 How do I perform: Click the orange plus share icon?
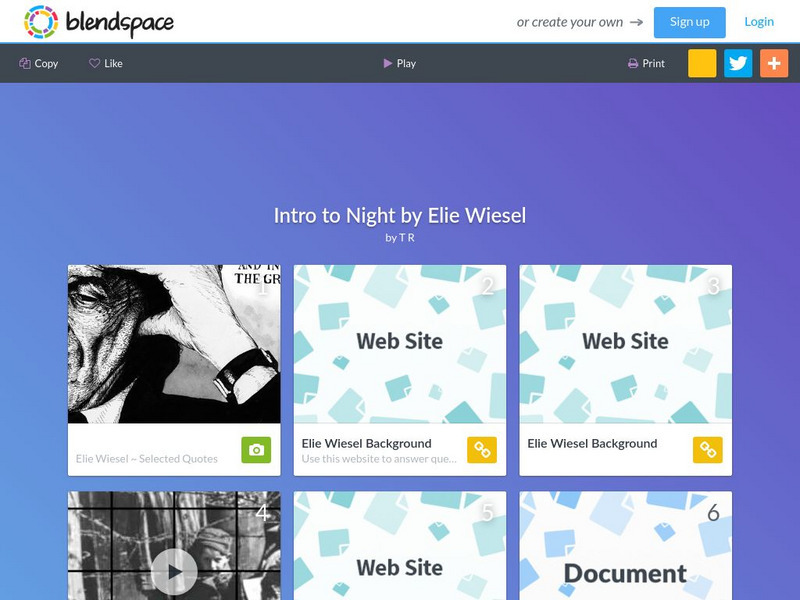click(x=773, y=63)
